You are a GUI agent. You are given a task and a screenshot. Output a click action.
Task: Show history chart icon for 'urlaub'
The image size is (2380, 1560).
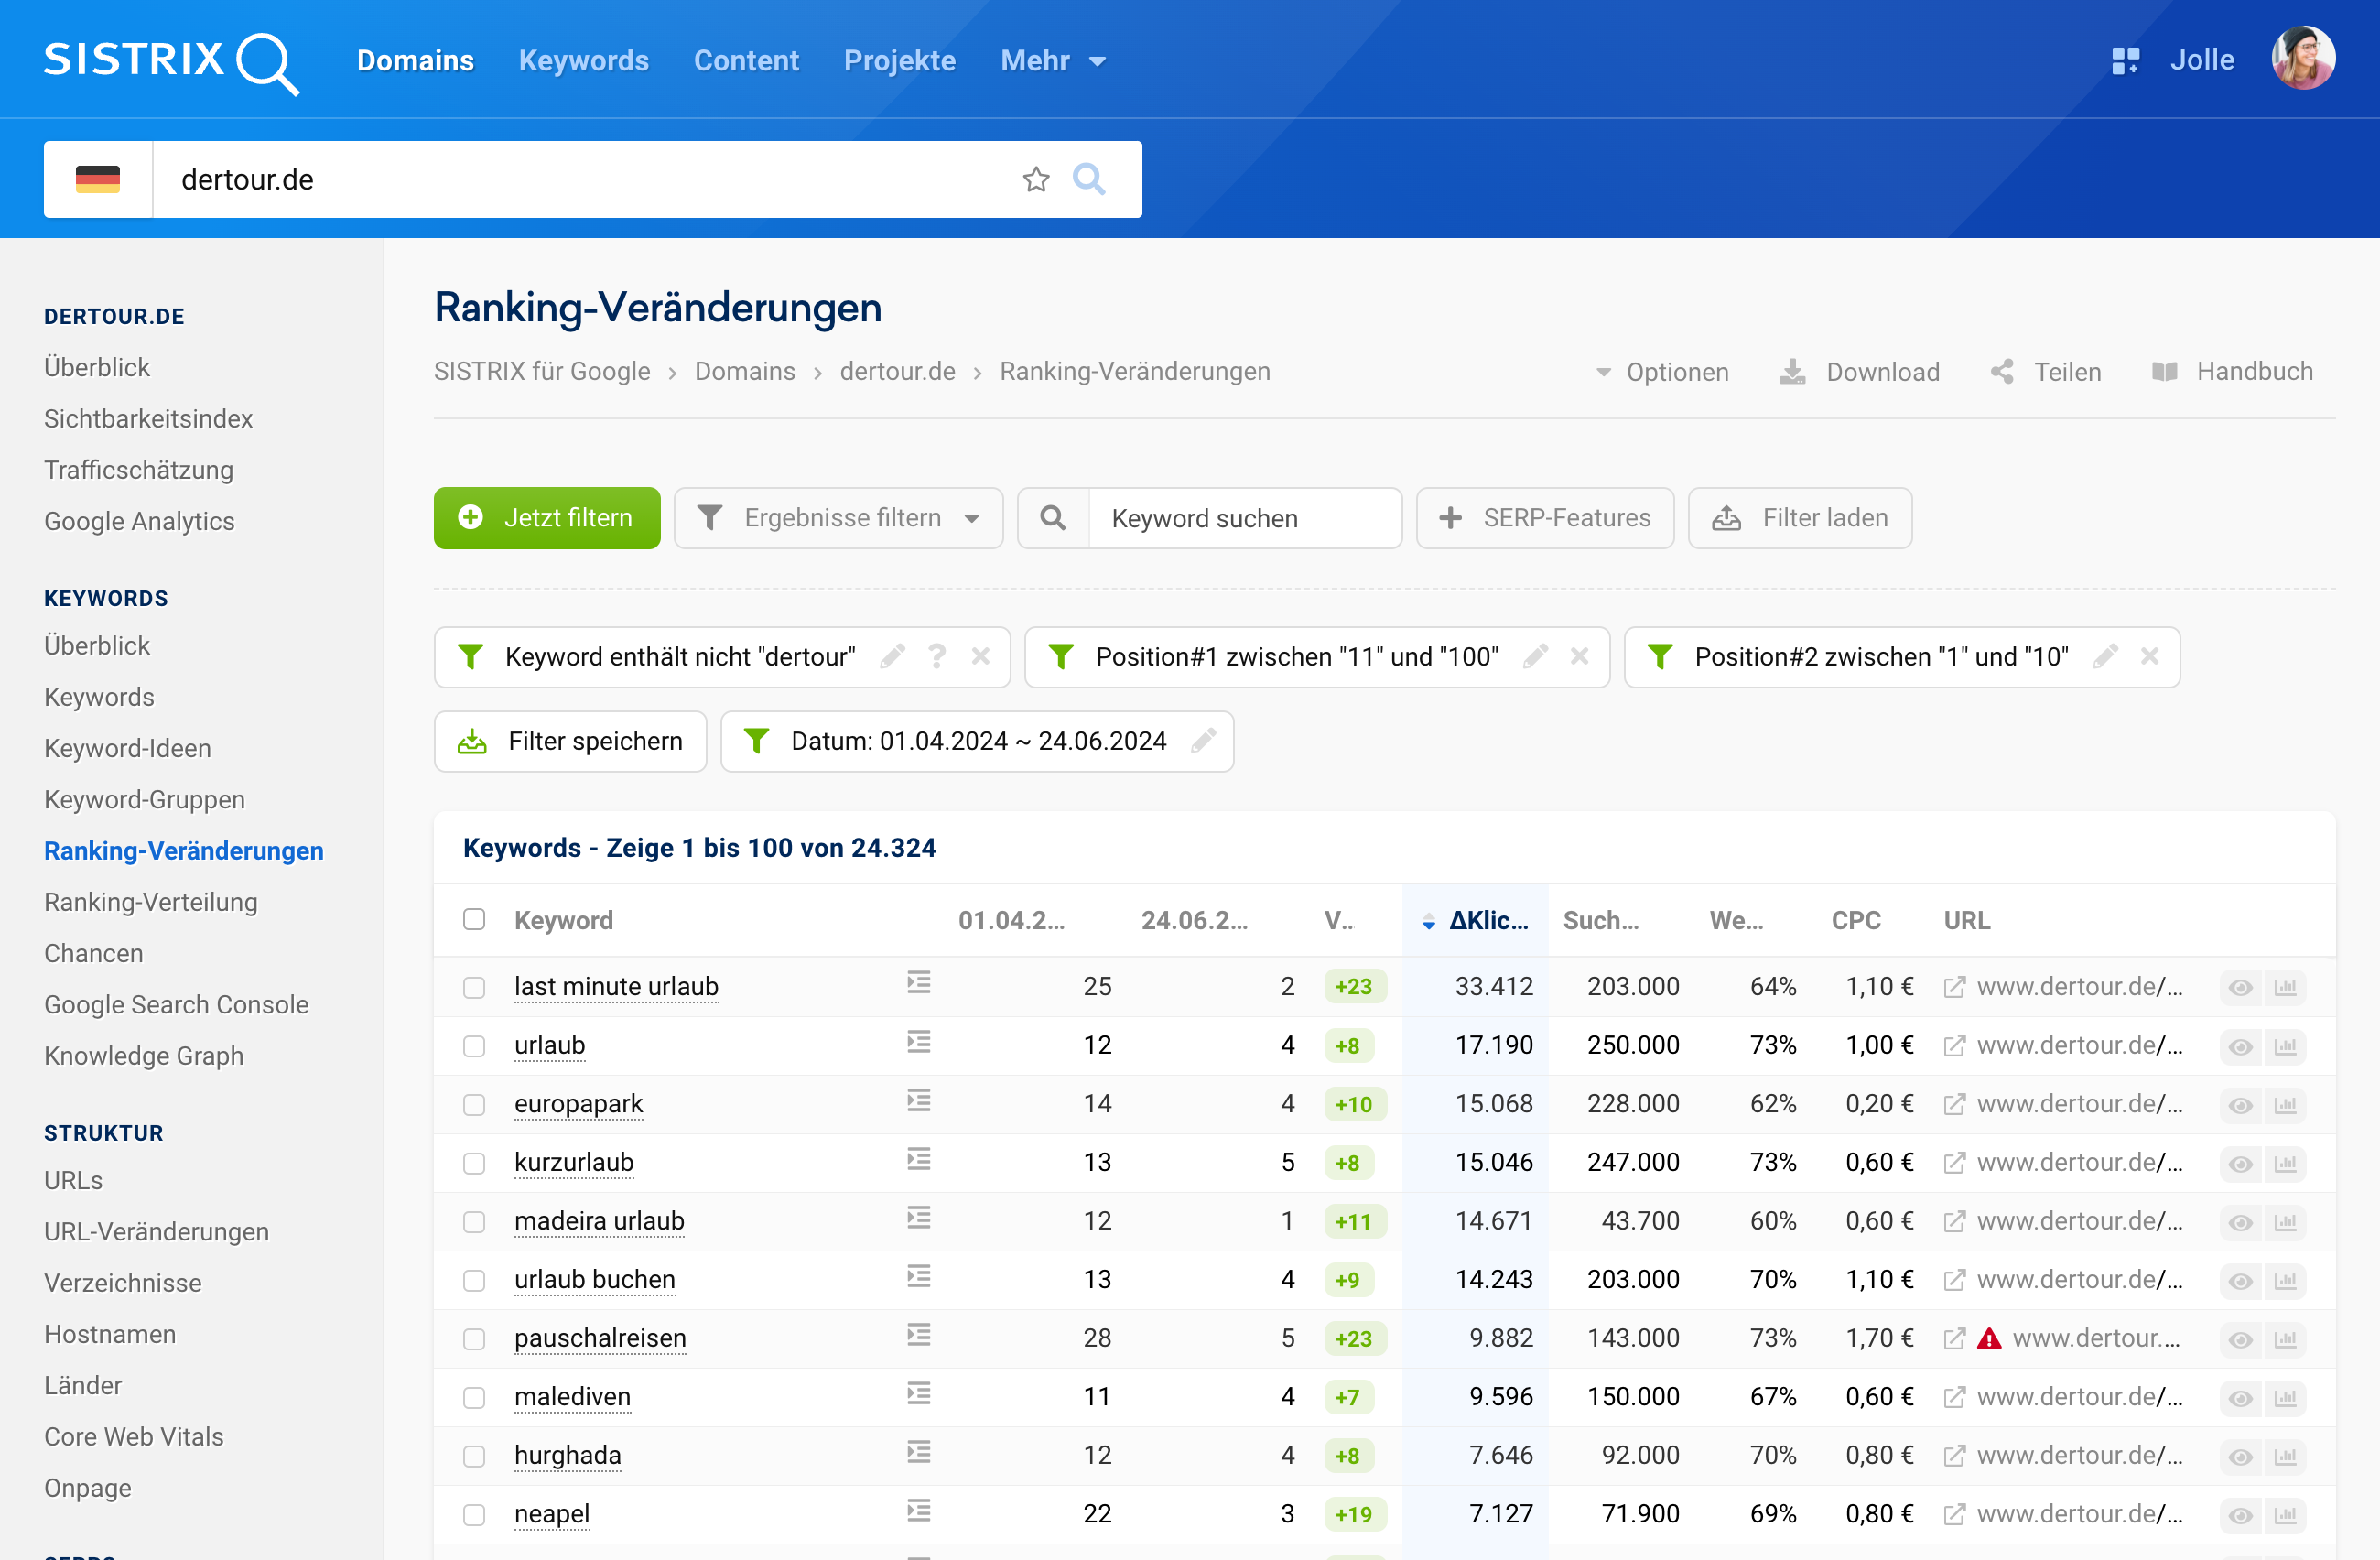2285,1046
